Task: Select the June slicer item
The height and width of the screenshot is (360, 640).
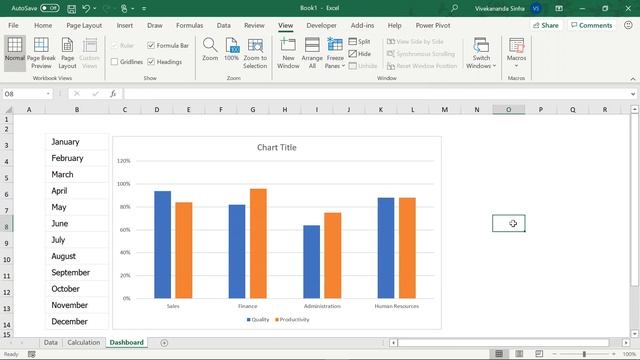Action: tap(77, 223)
